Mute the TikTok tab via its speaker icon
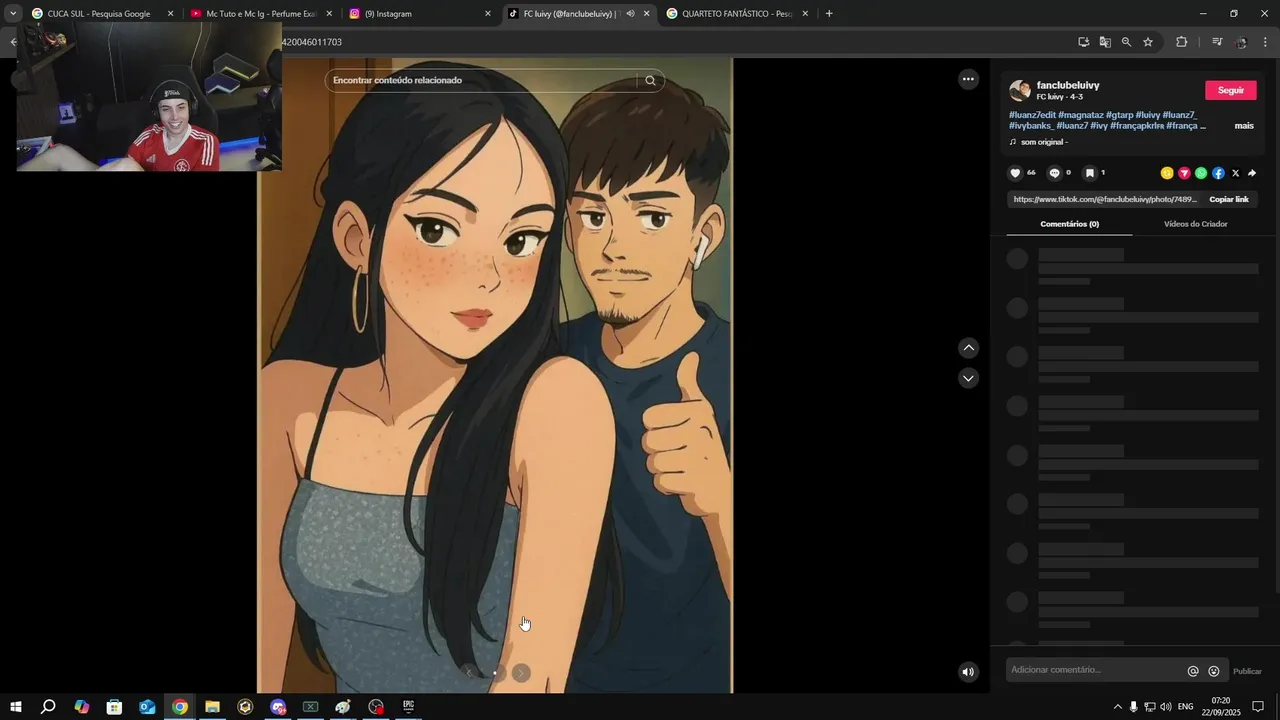This screenshot has height=720, width=1280. coord(630,14)
